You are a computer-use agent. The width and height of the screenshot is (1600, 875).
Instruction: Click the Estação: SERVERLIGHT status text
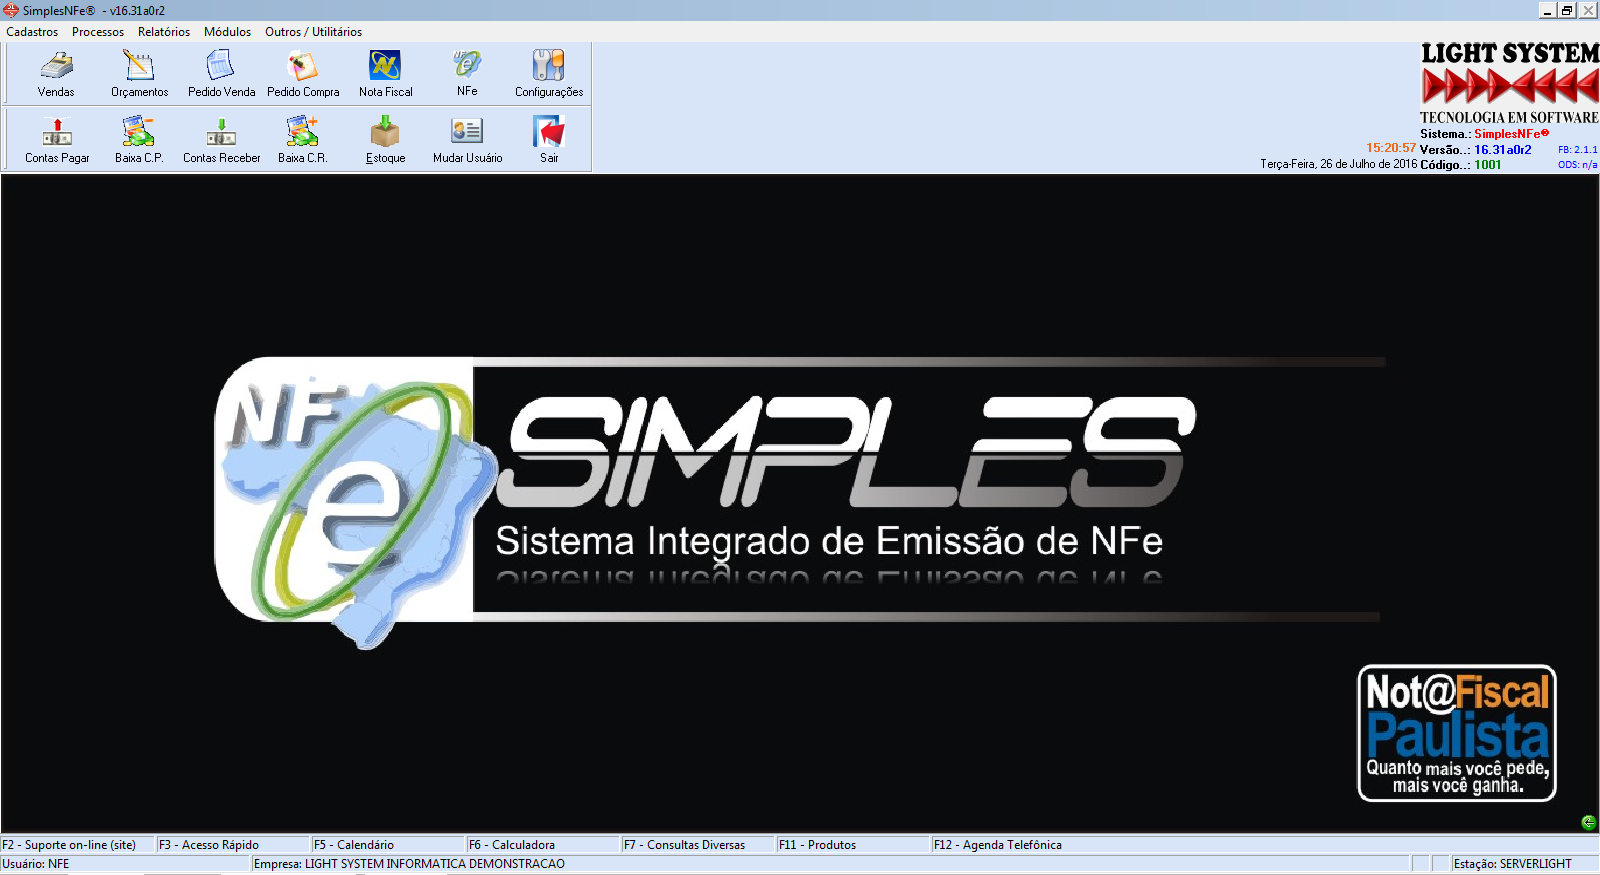(1513, 864)
